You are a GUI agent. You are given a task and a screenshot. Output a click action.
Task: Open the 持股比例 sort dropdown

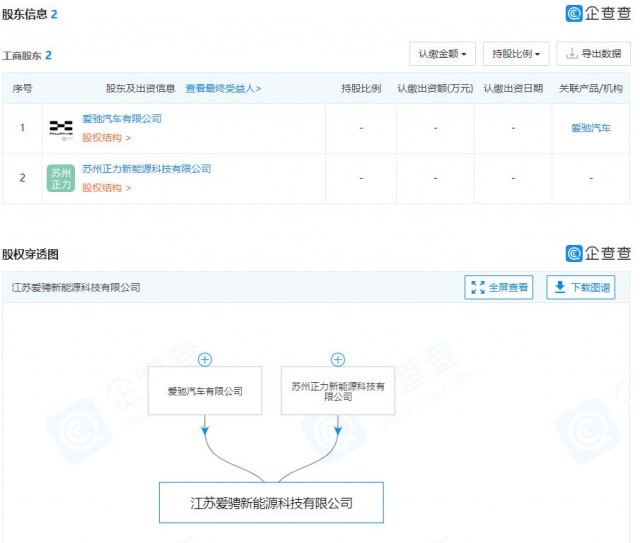516,54
